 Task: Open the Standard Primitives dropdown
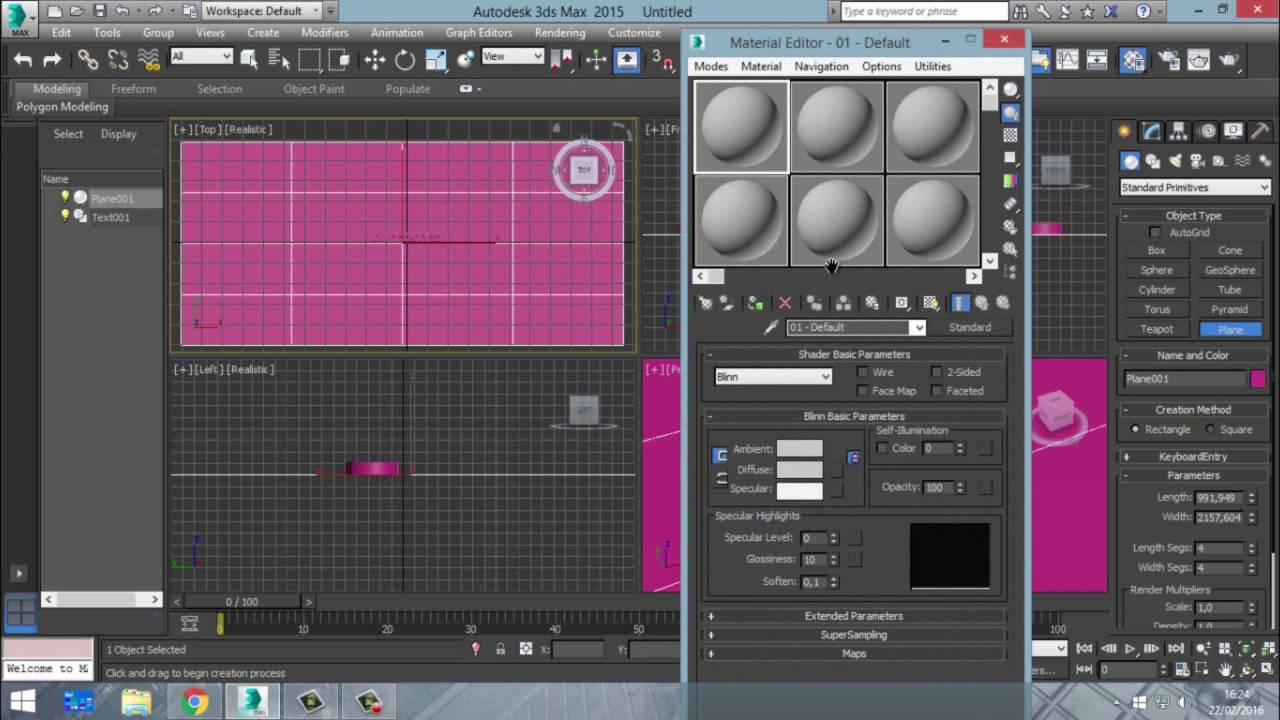(x=1195, y=187)
